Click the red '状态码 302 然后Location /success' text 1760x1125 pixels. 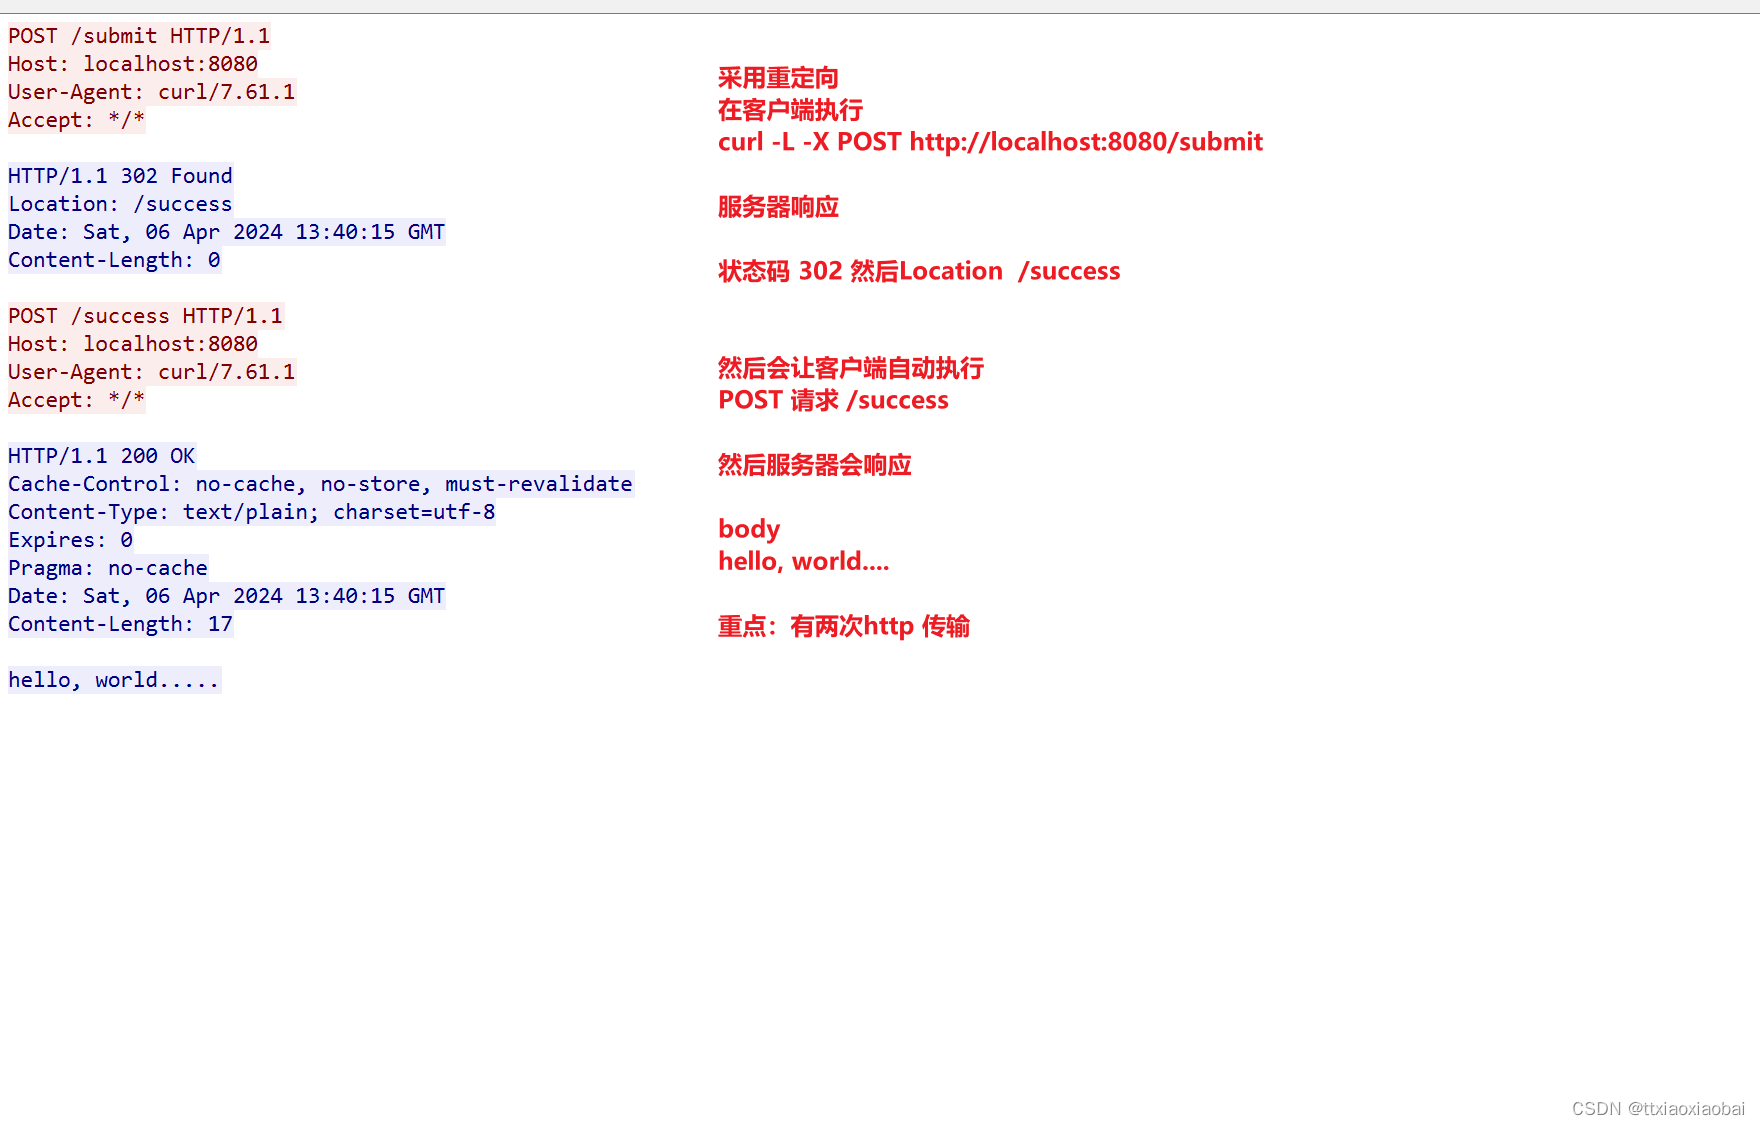(x=919, y=271)
